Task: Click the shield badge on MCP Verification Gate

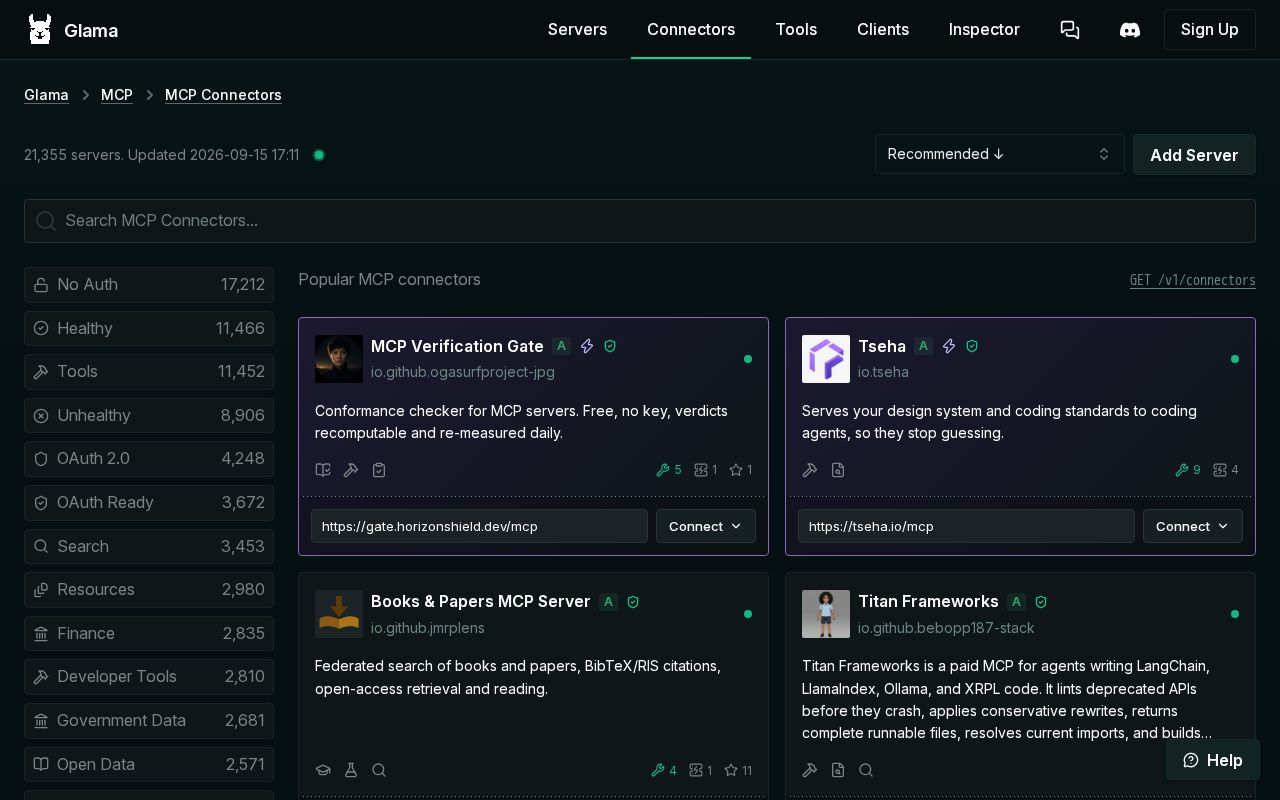Action: pos(610,346)
